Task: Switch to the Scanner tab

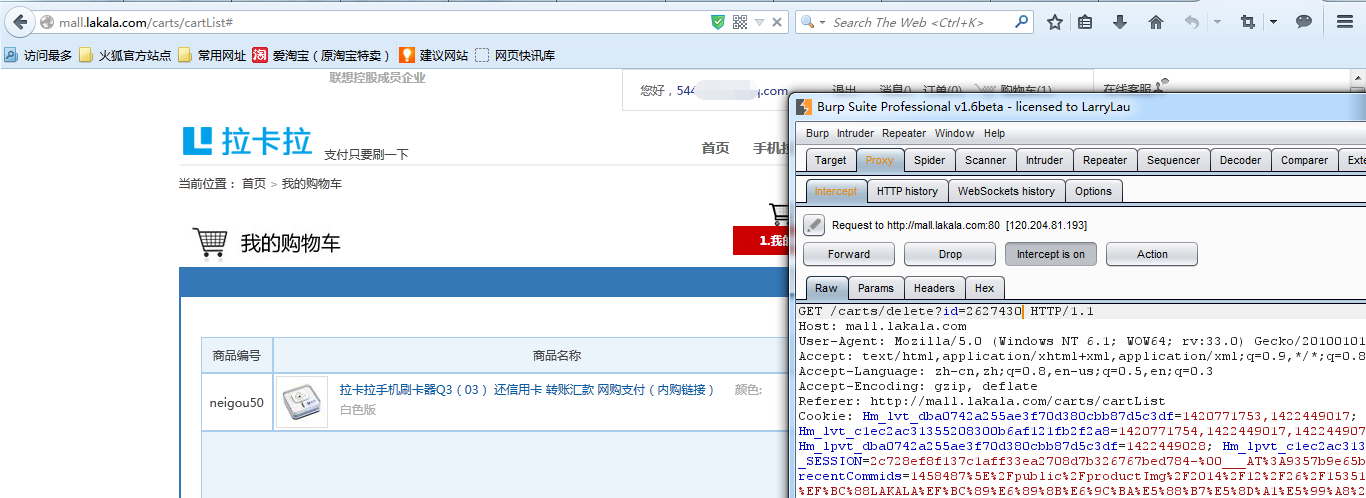Action: click(985, 160)
